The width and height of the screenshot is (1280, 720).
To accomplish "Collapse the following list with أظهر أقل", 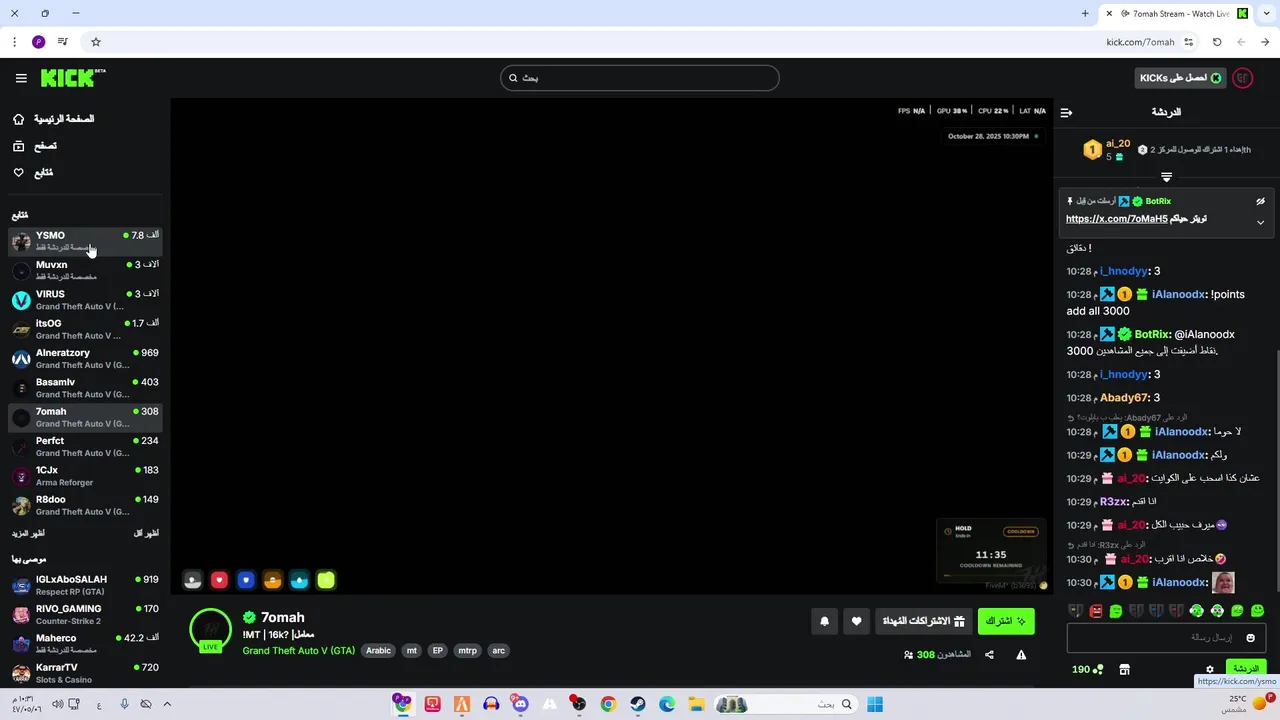I will (146, 534).
